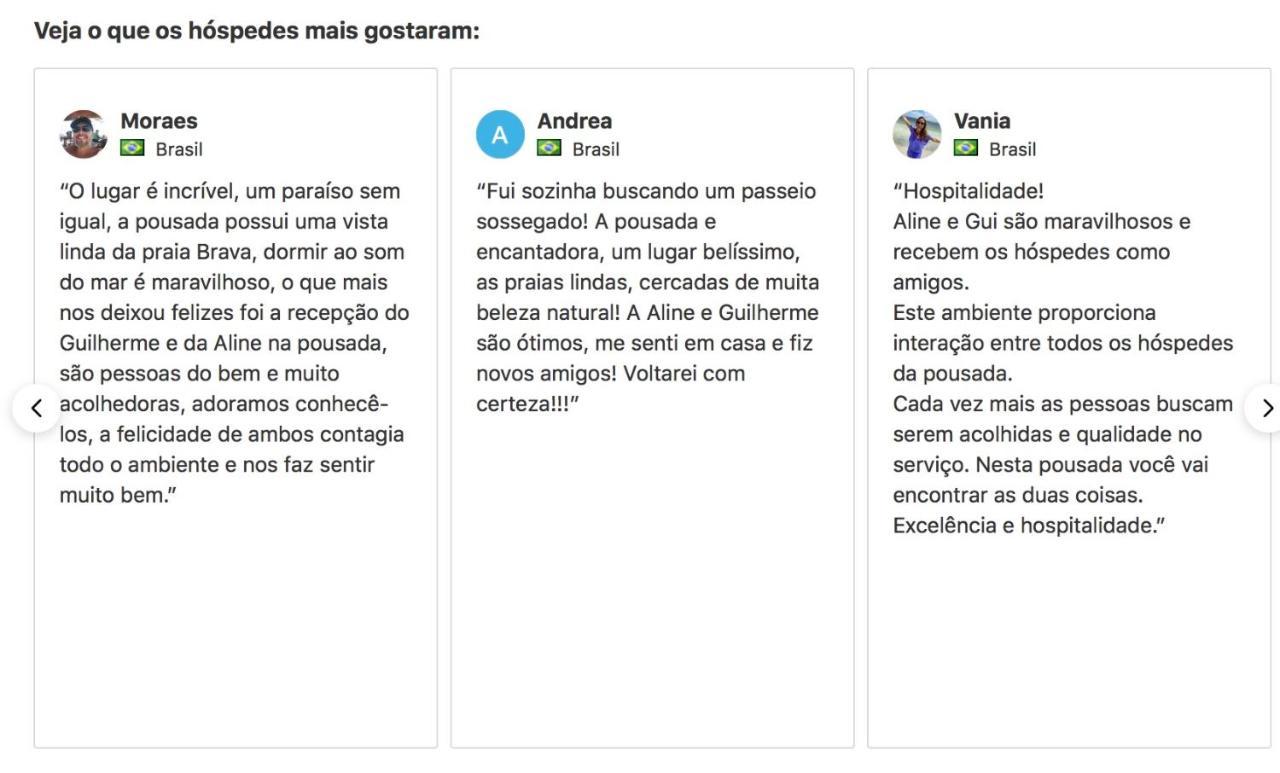Screen dimensions: 1280x773
Task: Click Vania's review starting "Hospitalidade!"
Action: (1064, 358)
